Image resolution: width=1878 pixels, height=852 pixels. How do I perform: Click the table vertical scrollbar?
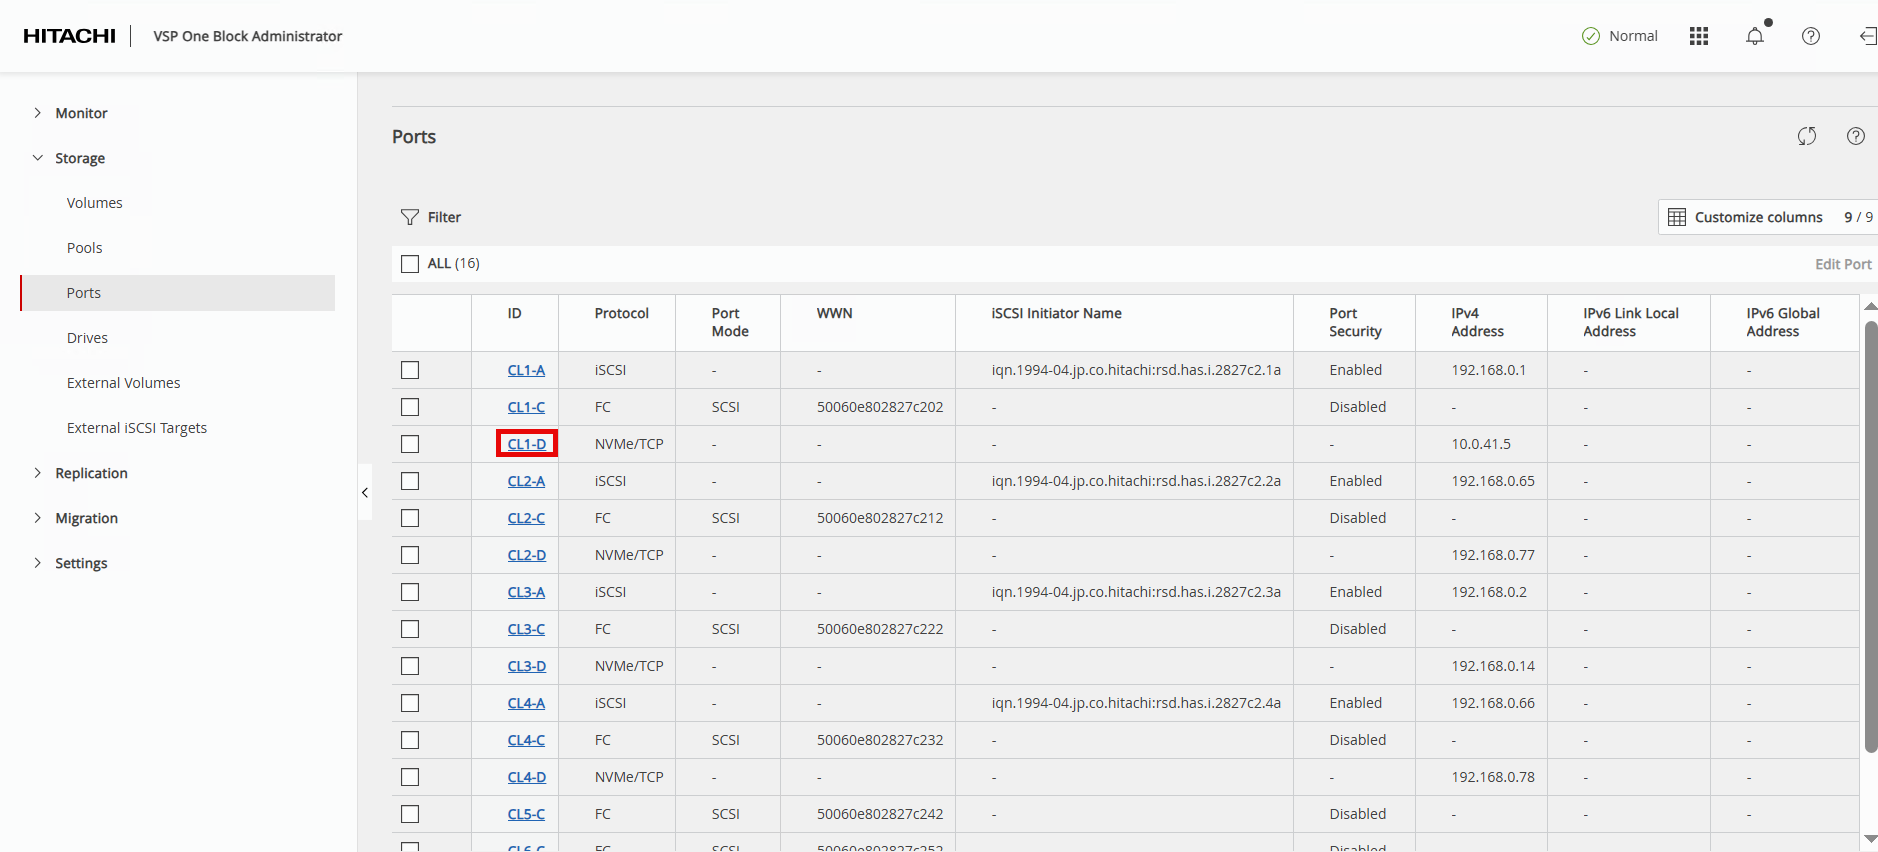pos(1870,536)
